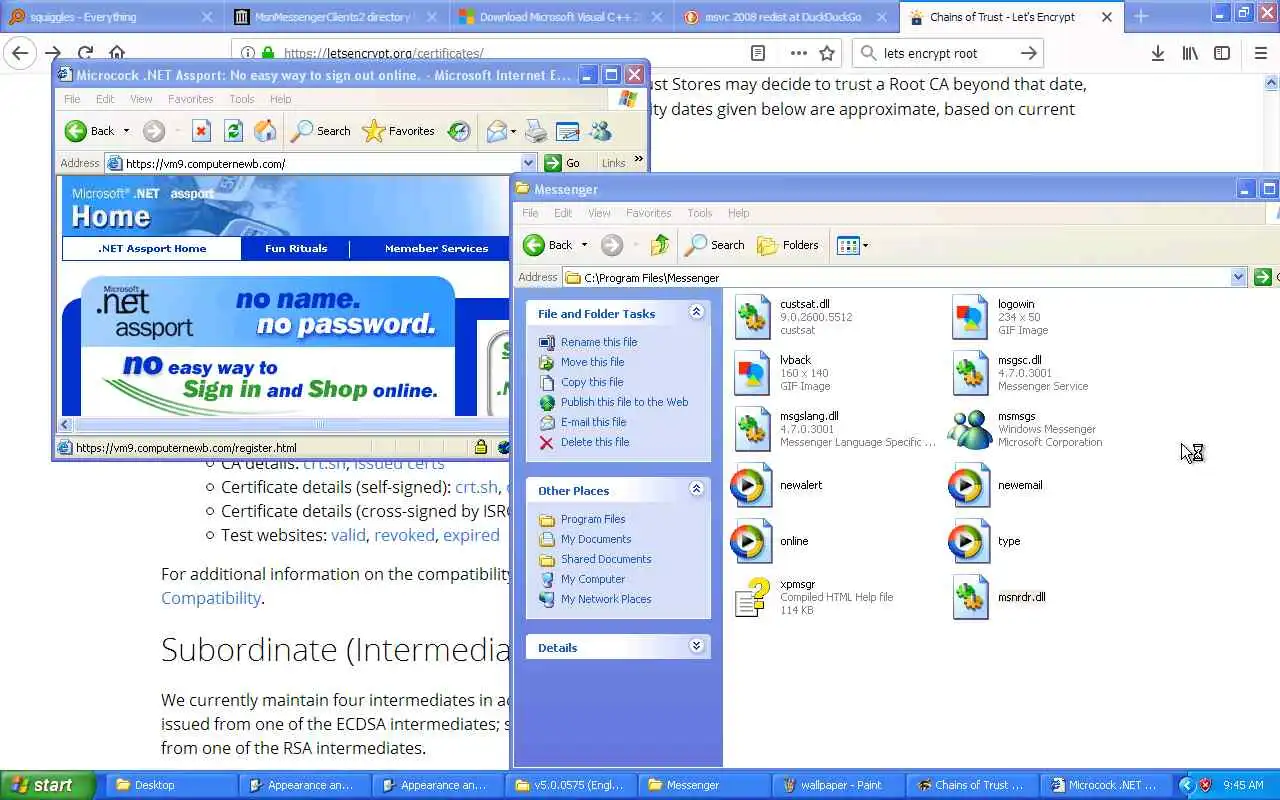Open My Network Places link
Viewport: 1280px width, 800px height.
pos(605,599)
